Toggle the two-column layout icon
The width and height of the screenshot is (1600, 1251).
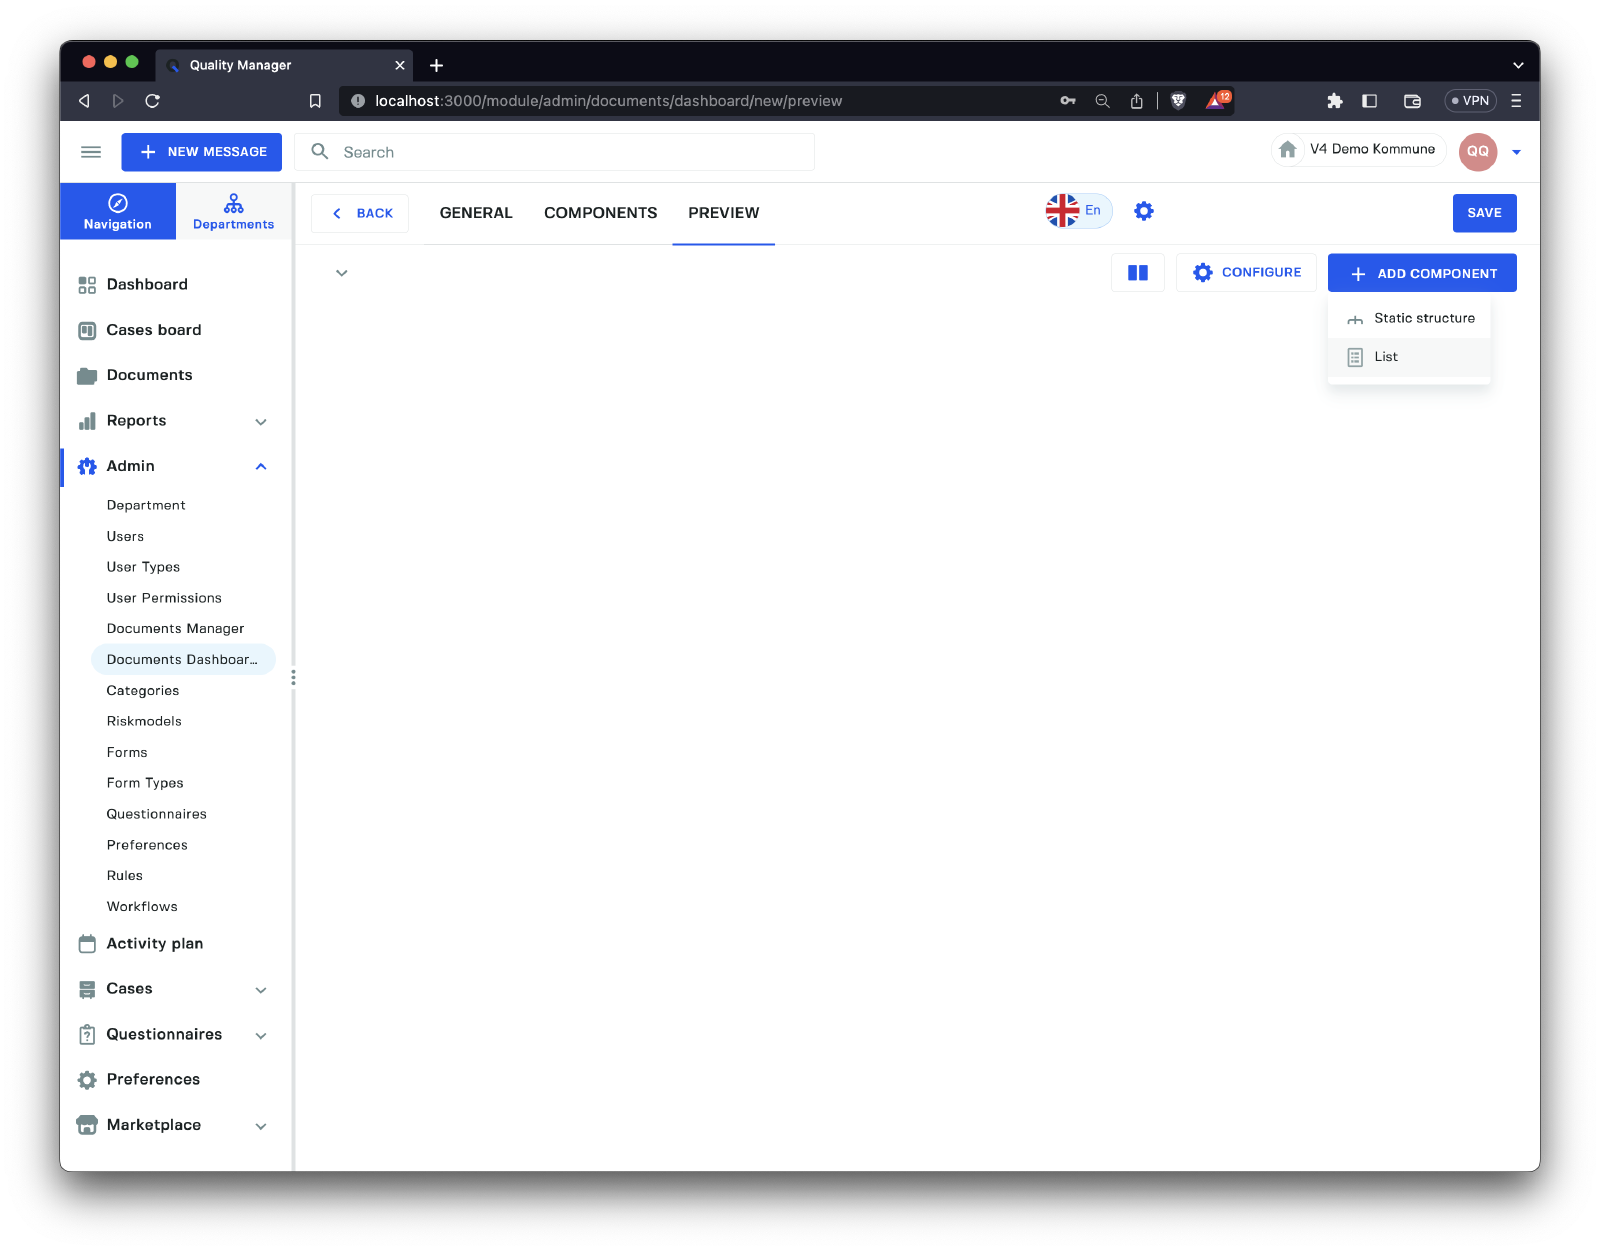tap(1138, 273)
